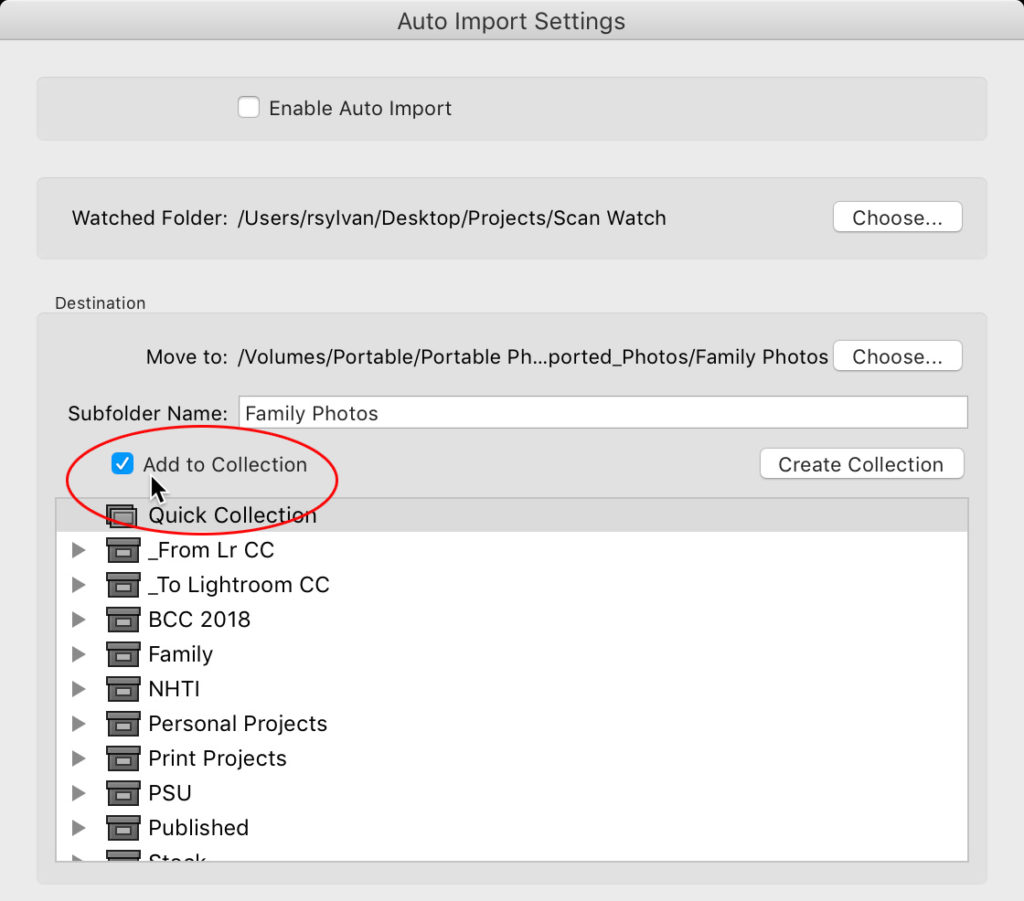Click the BCC 2018 collection set icon

point(123,620)
